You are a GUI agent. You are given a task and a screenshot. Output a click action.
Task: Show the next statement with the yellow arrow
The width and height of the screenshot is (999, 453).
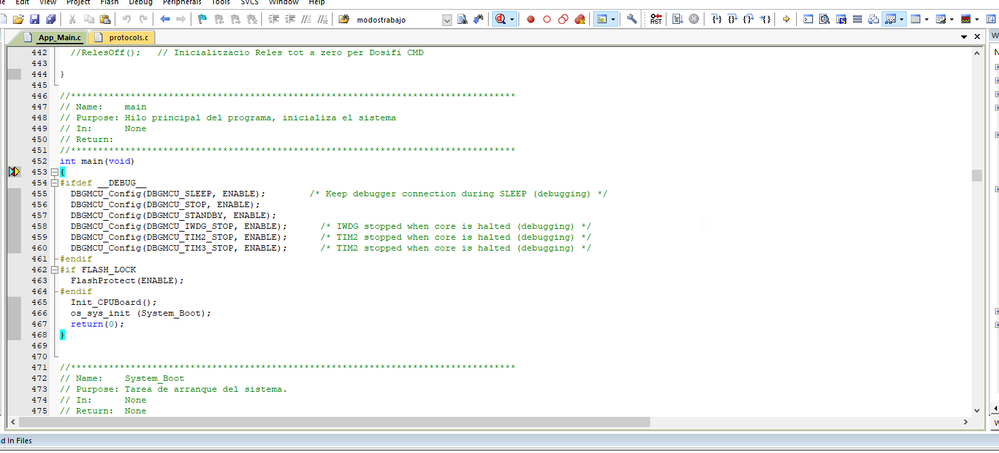click(x=786, y=19)
